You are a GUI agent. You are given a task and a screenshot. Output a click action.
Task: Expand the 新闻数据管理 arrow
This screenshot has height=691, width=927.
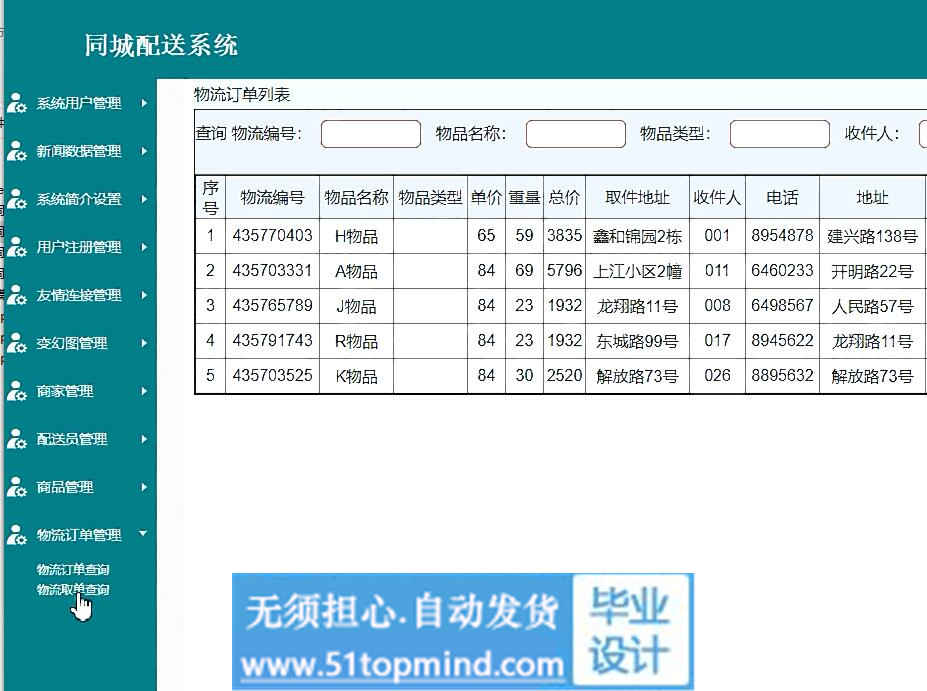[x=144, y=151]
